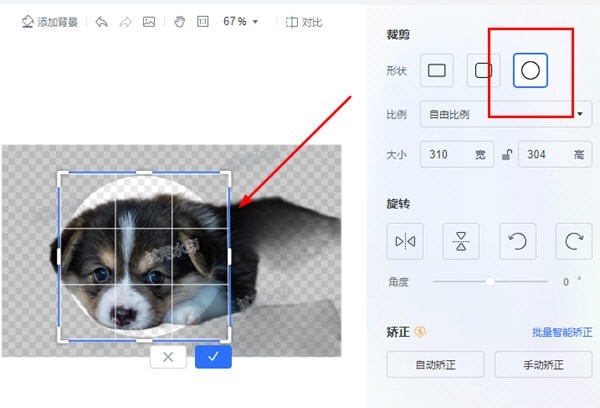Click the 手动矫正 button
This screenshot has height=408, width=600.
click(543, 365)
